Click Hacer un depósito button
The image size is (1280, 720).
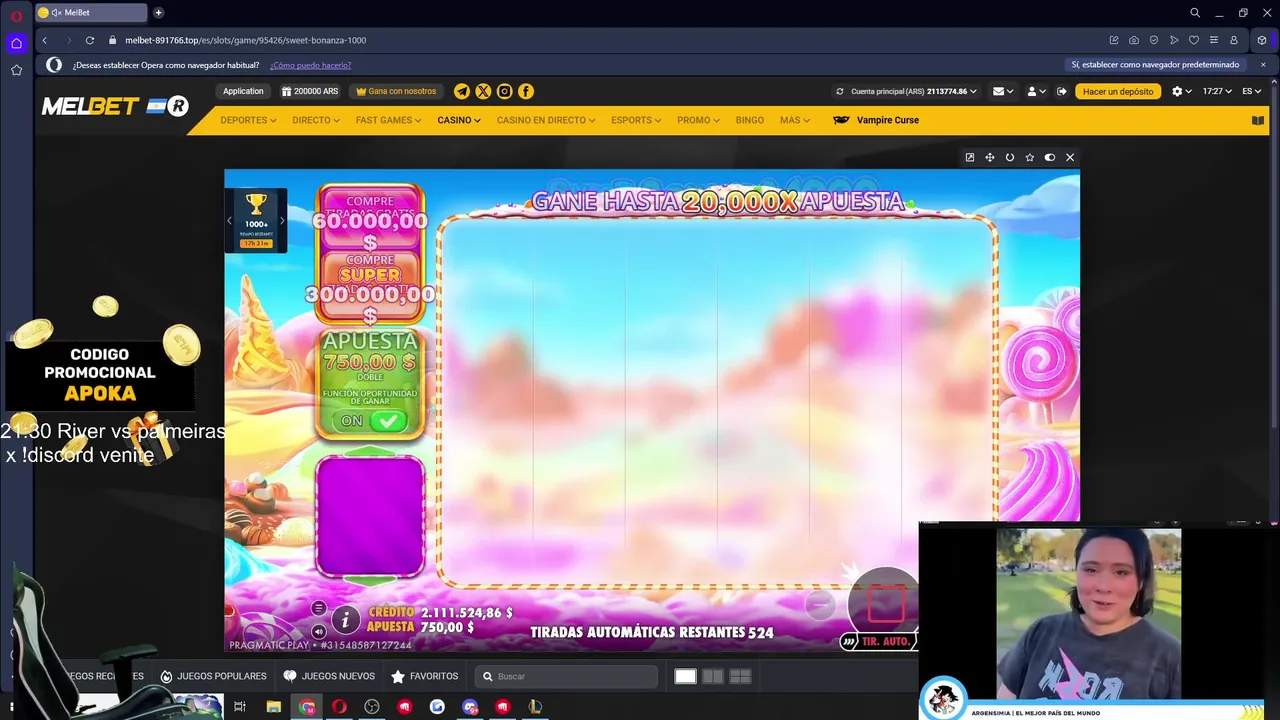tap(1117, 91)
